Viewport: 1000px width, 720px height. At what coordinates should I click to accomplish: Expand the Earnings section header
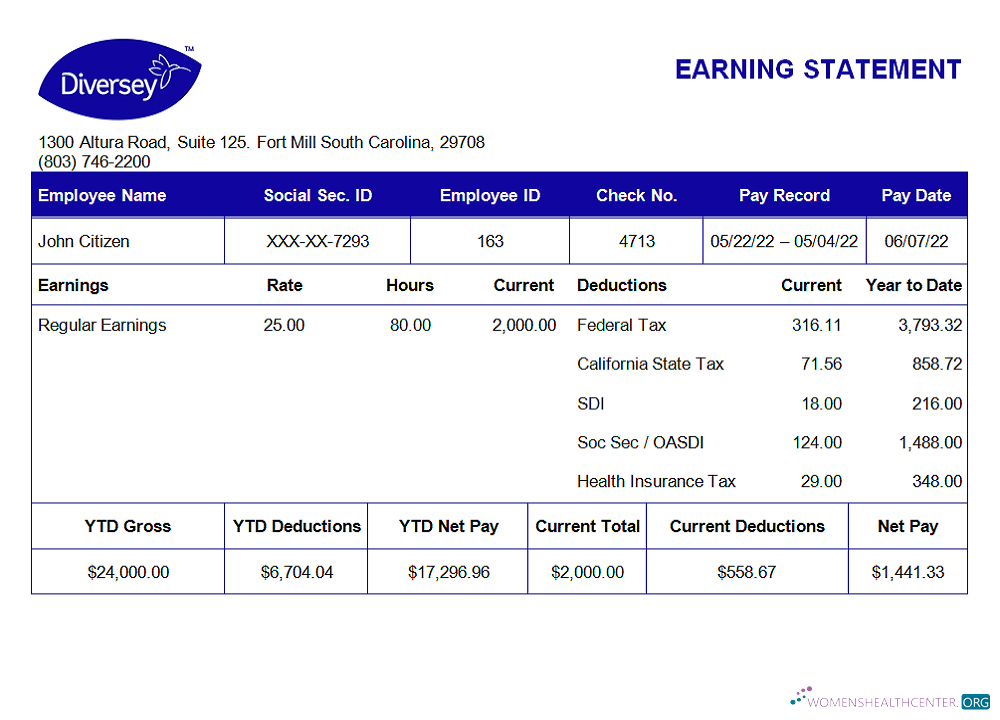click(72, 285)
